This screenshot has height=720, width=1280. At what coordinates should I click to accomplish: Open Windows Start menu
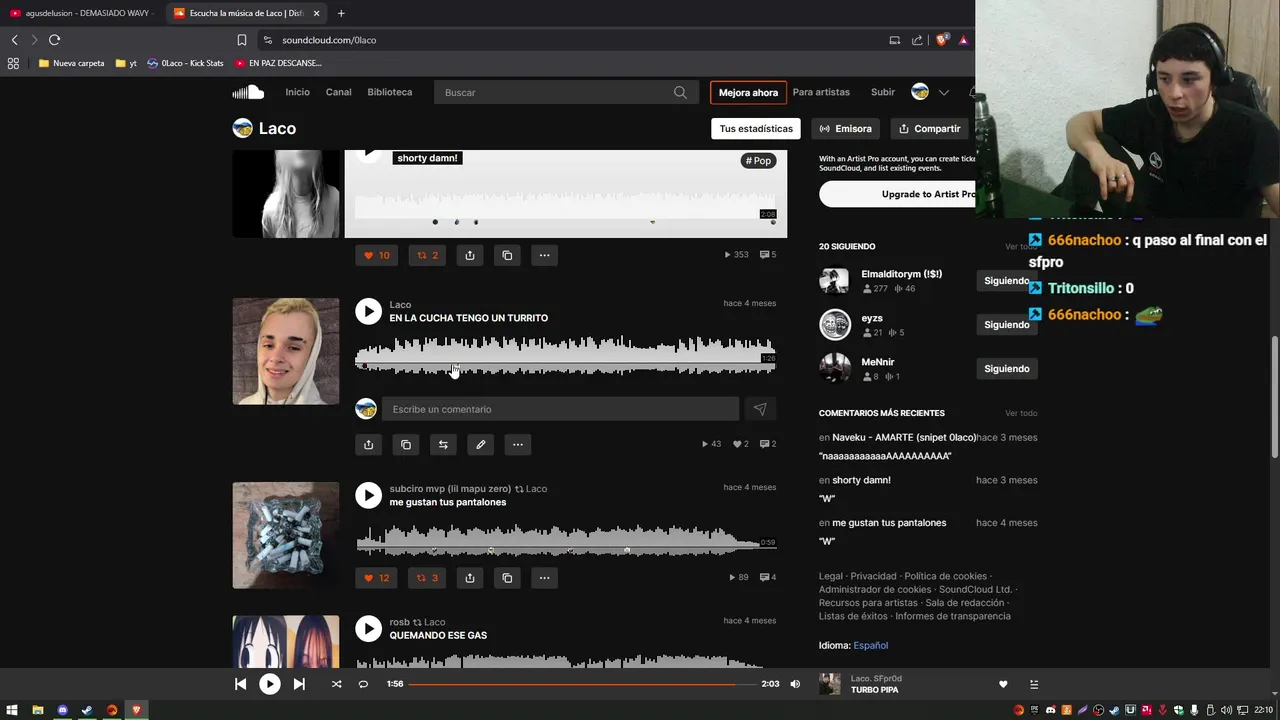point(12,710)
